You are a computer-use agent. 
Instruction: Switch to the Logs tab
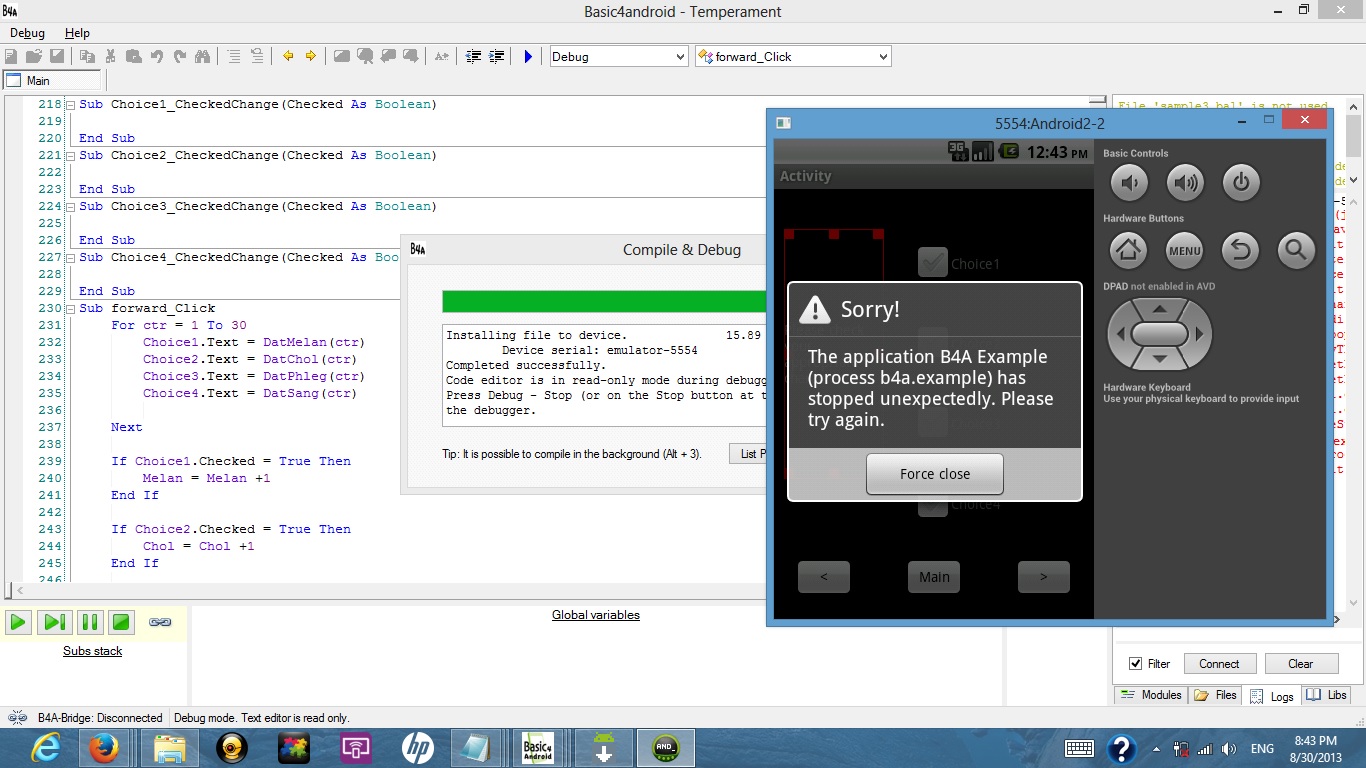pyautogui.click(x=1272, y=696)
